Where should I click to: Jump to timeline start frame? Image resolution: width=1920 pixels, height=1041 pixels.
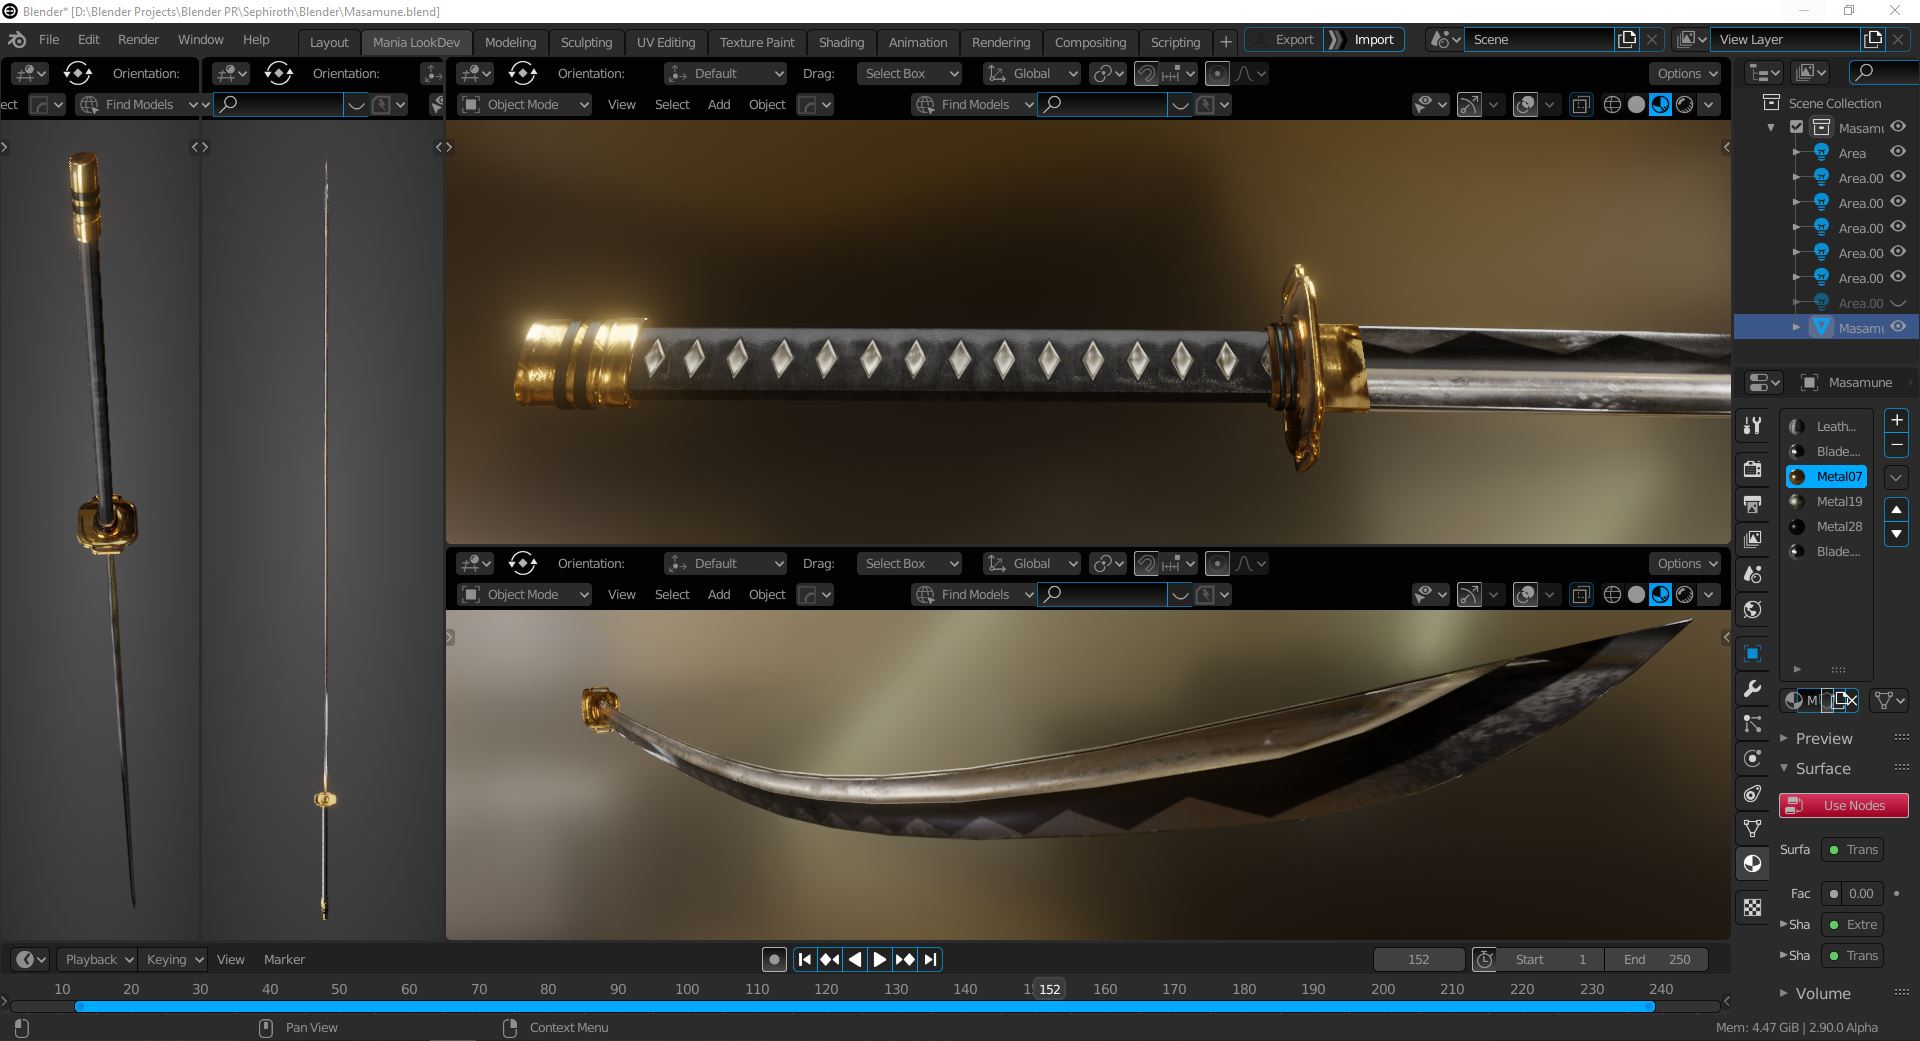tap(804, 959)
